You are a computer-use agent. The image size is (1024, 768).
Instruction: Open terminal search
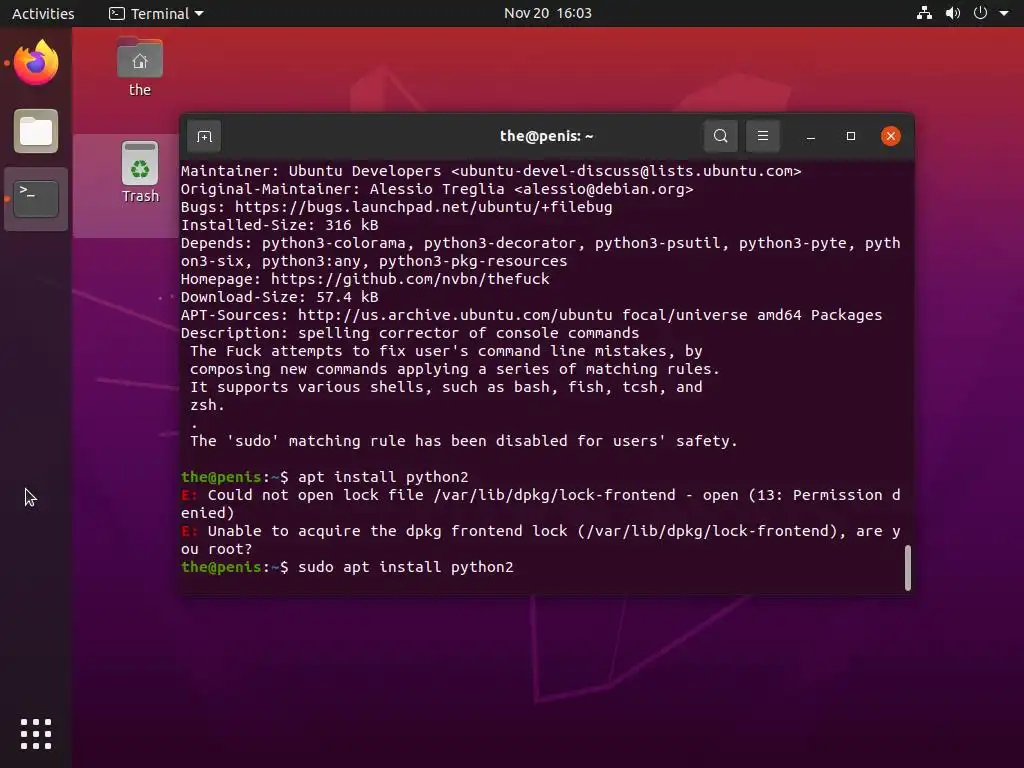[x=720, y=136]
